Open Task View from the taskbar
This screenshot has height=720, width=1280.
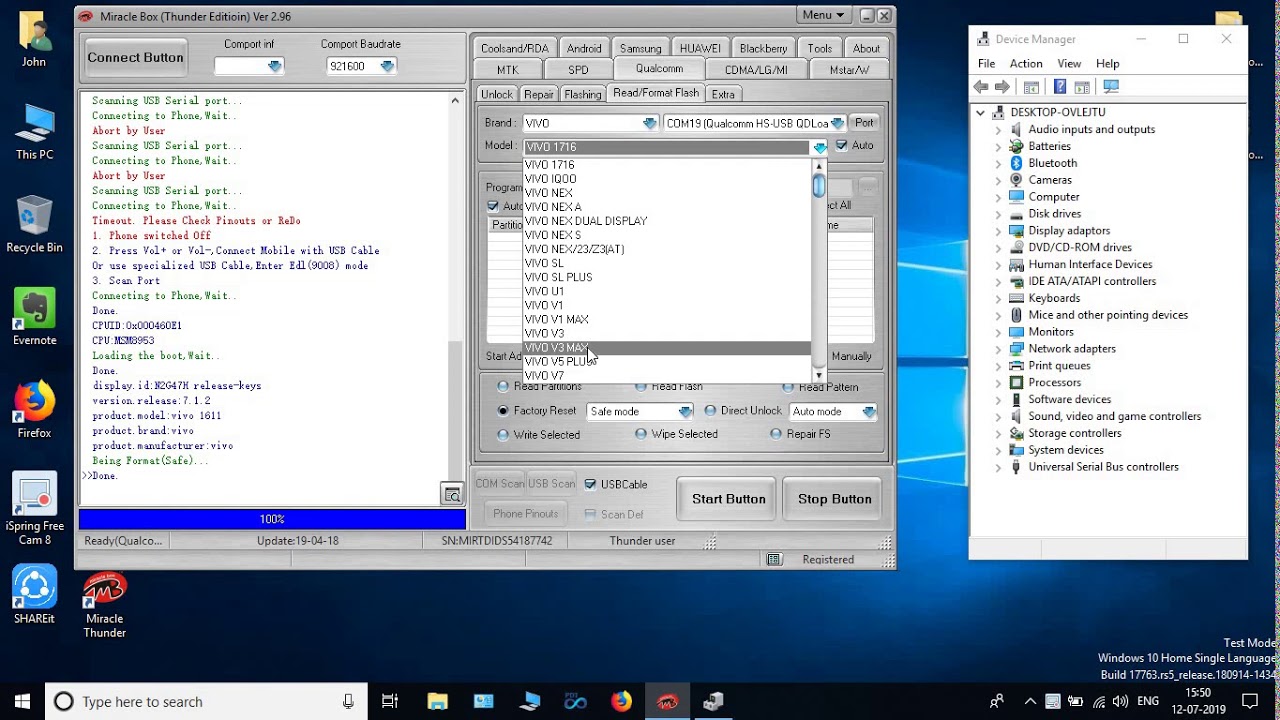click(390, 701)
